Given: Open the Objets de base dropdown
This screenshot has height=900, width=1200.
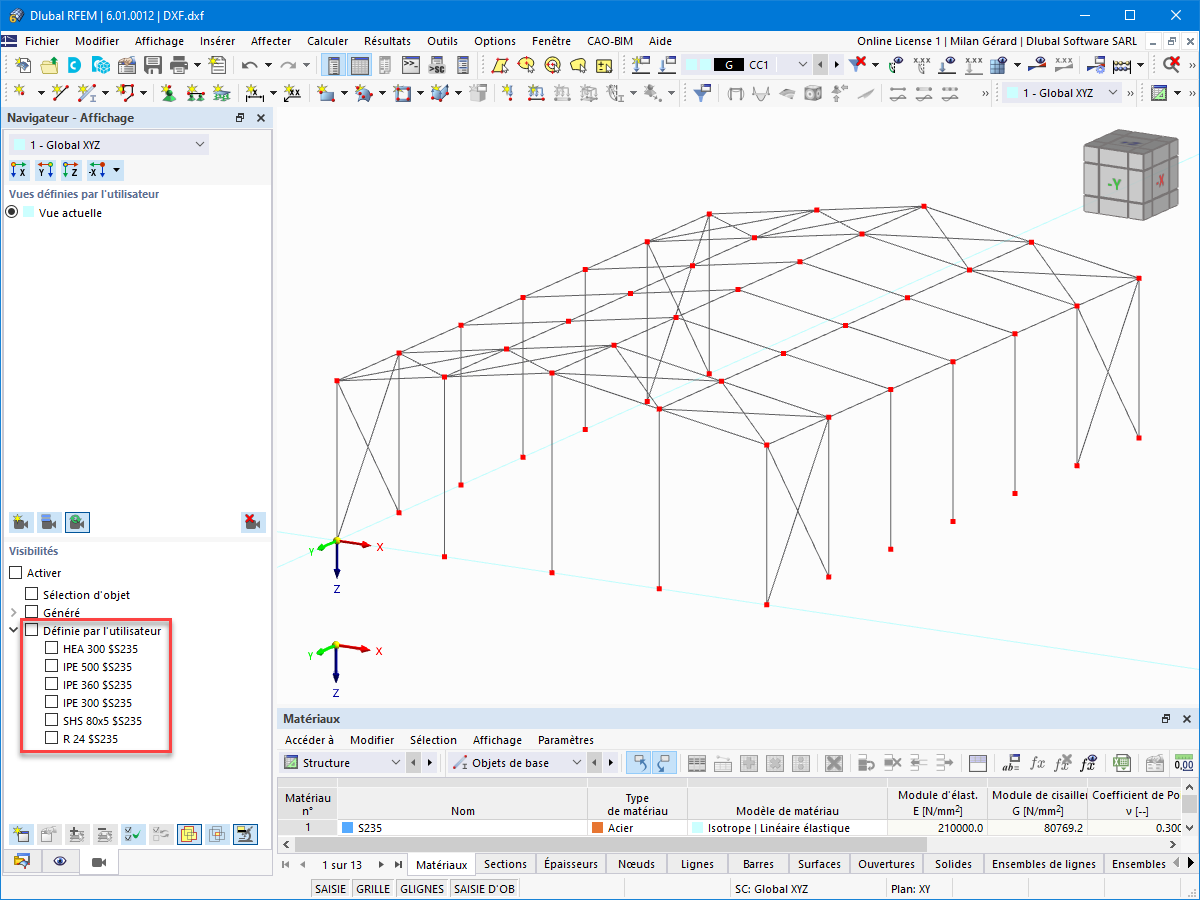Looking at the screenshot, I should 516,763.
